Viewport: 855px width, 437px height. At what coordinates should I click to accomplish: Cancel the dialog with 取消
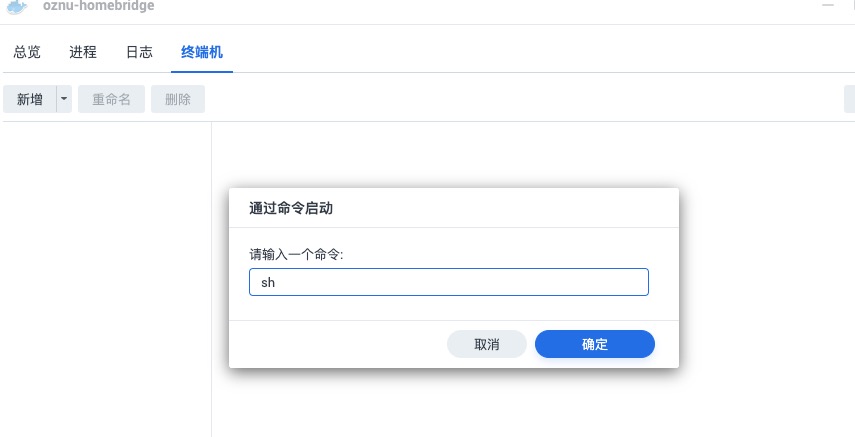(486, 344)
